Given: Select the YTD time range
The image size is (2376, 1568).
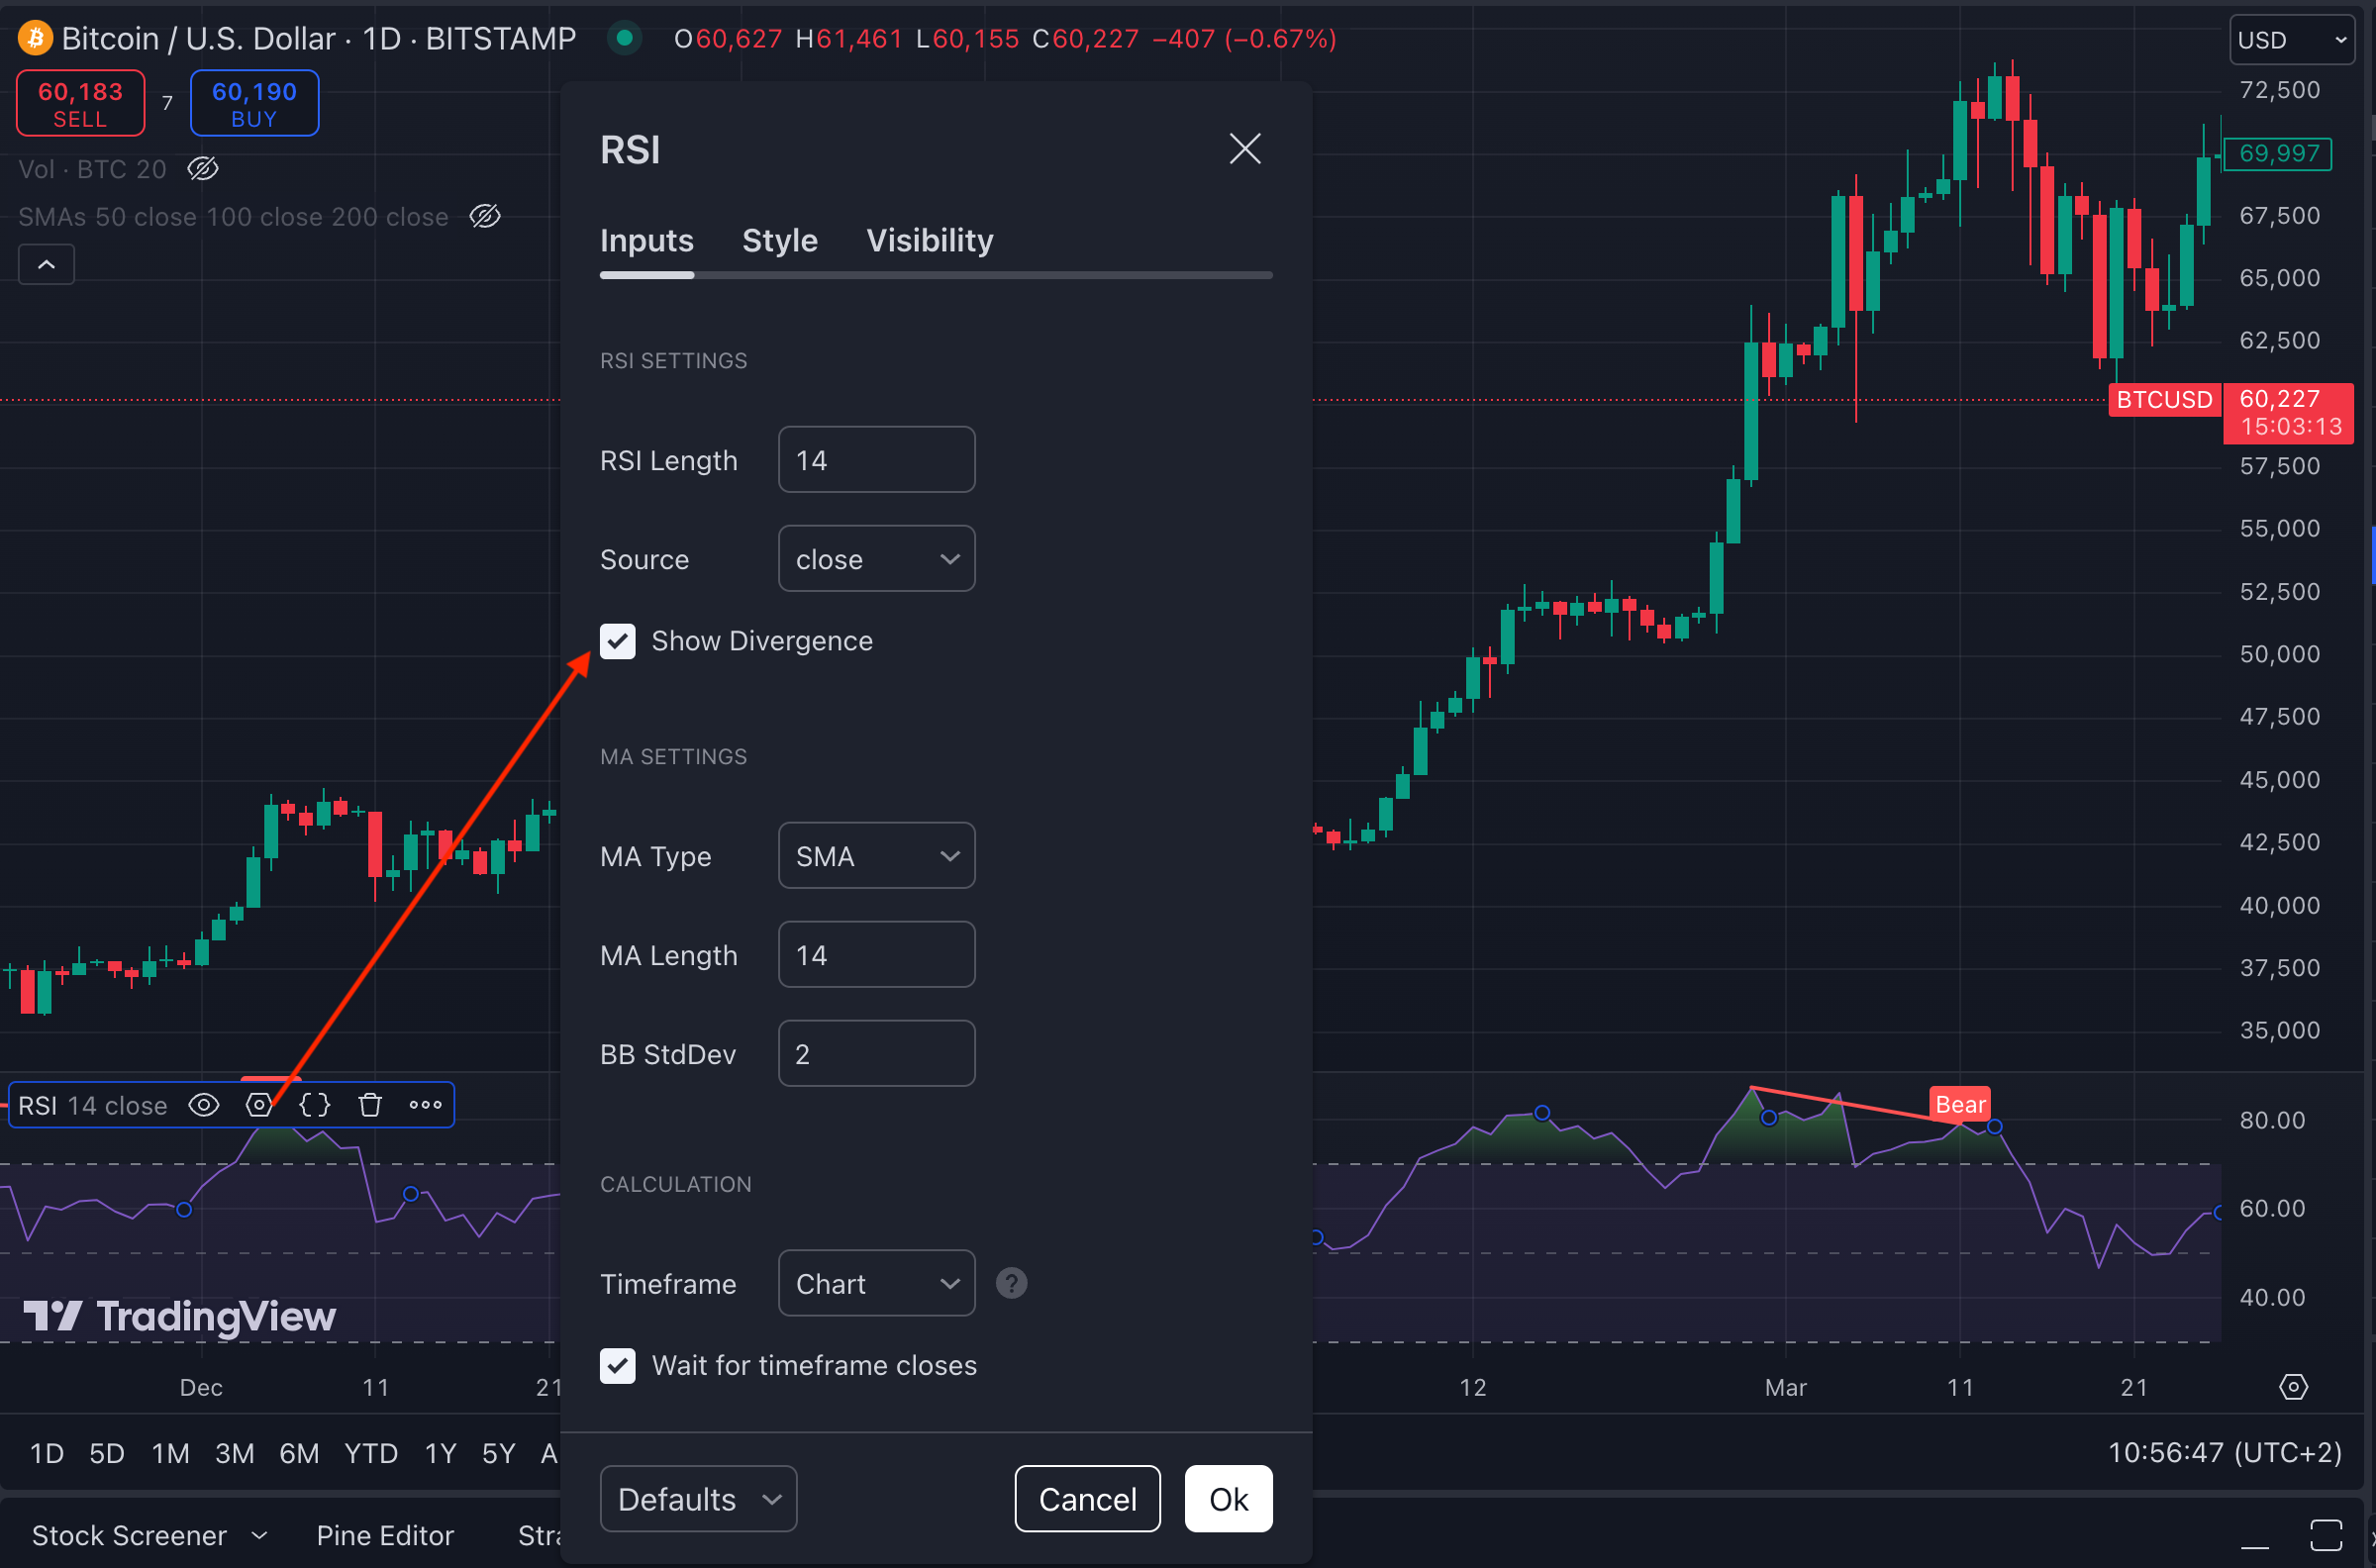Looking at the screenshot, I should 371,1453.
